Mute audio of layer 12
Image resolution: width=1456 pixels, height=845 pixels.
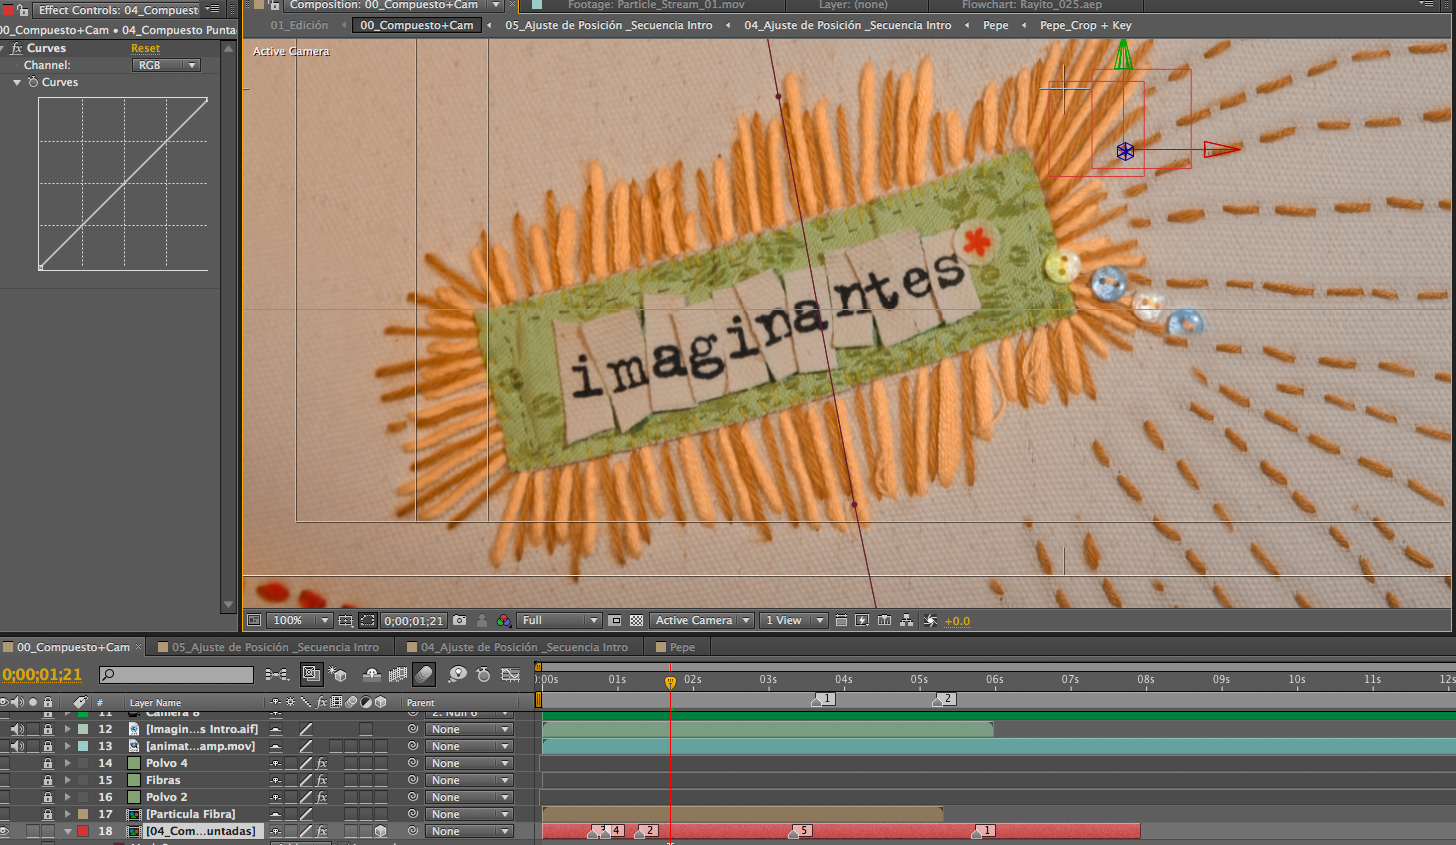click(16, 729)
